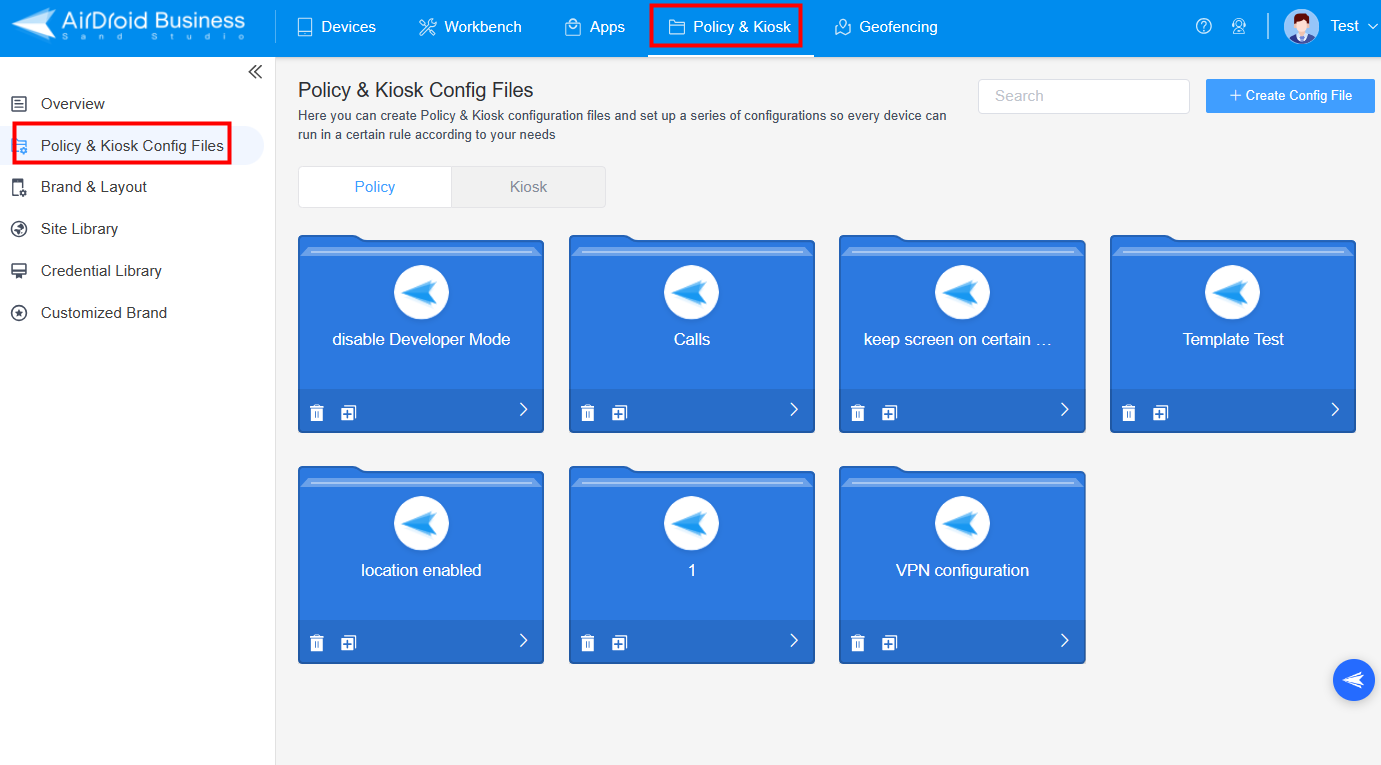
Task: Click the Search input field
Action: pyautogui.click(x=1083, y=96)
